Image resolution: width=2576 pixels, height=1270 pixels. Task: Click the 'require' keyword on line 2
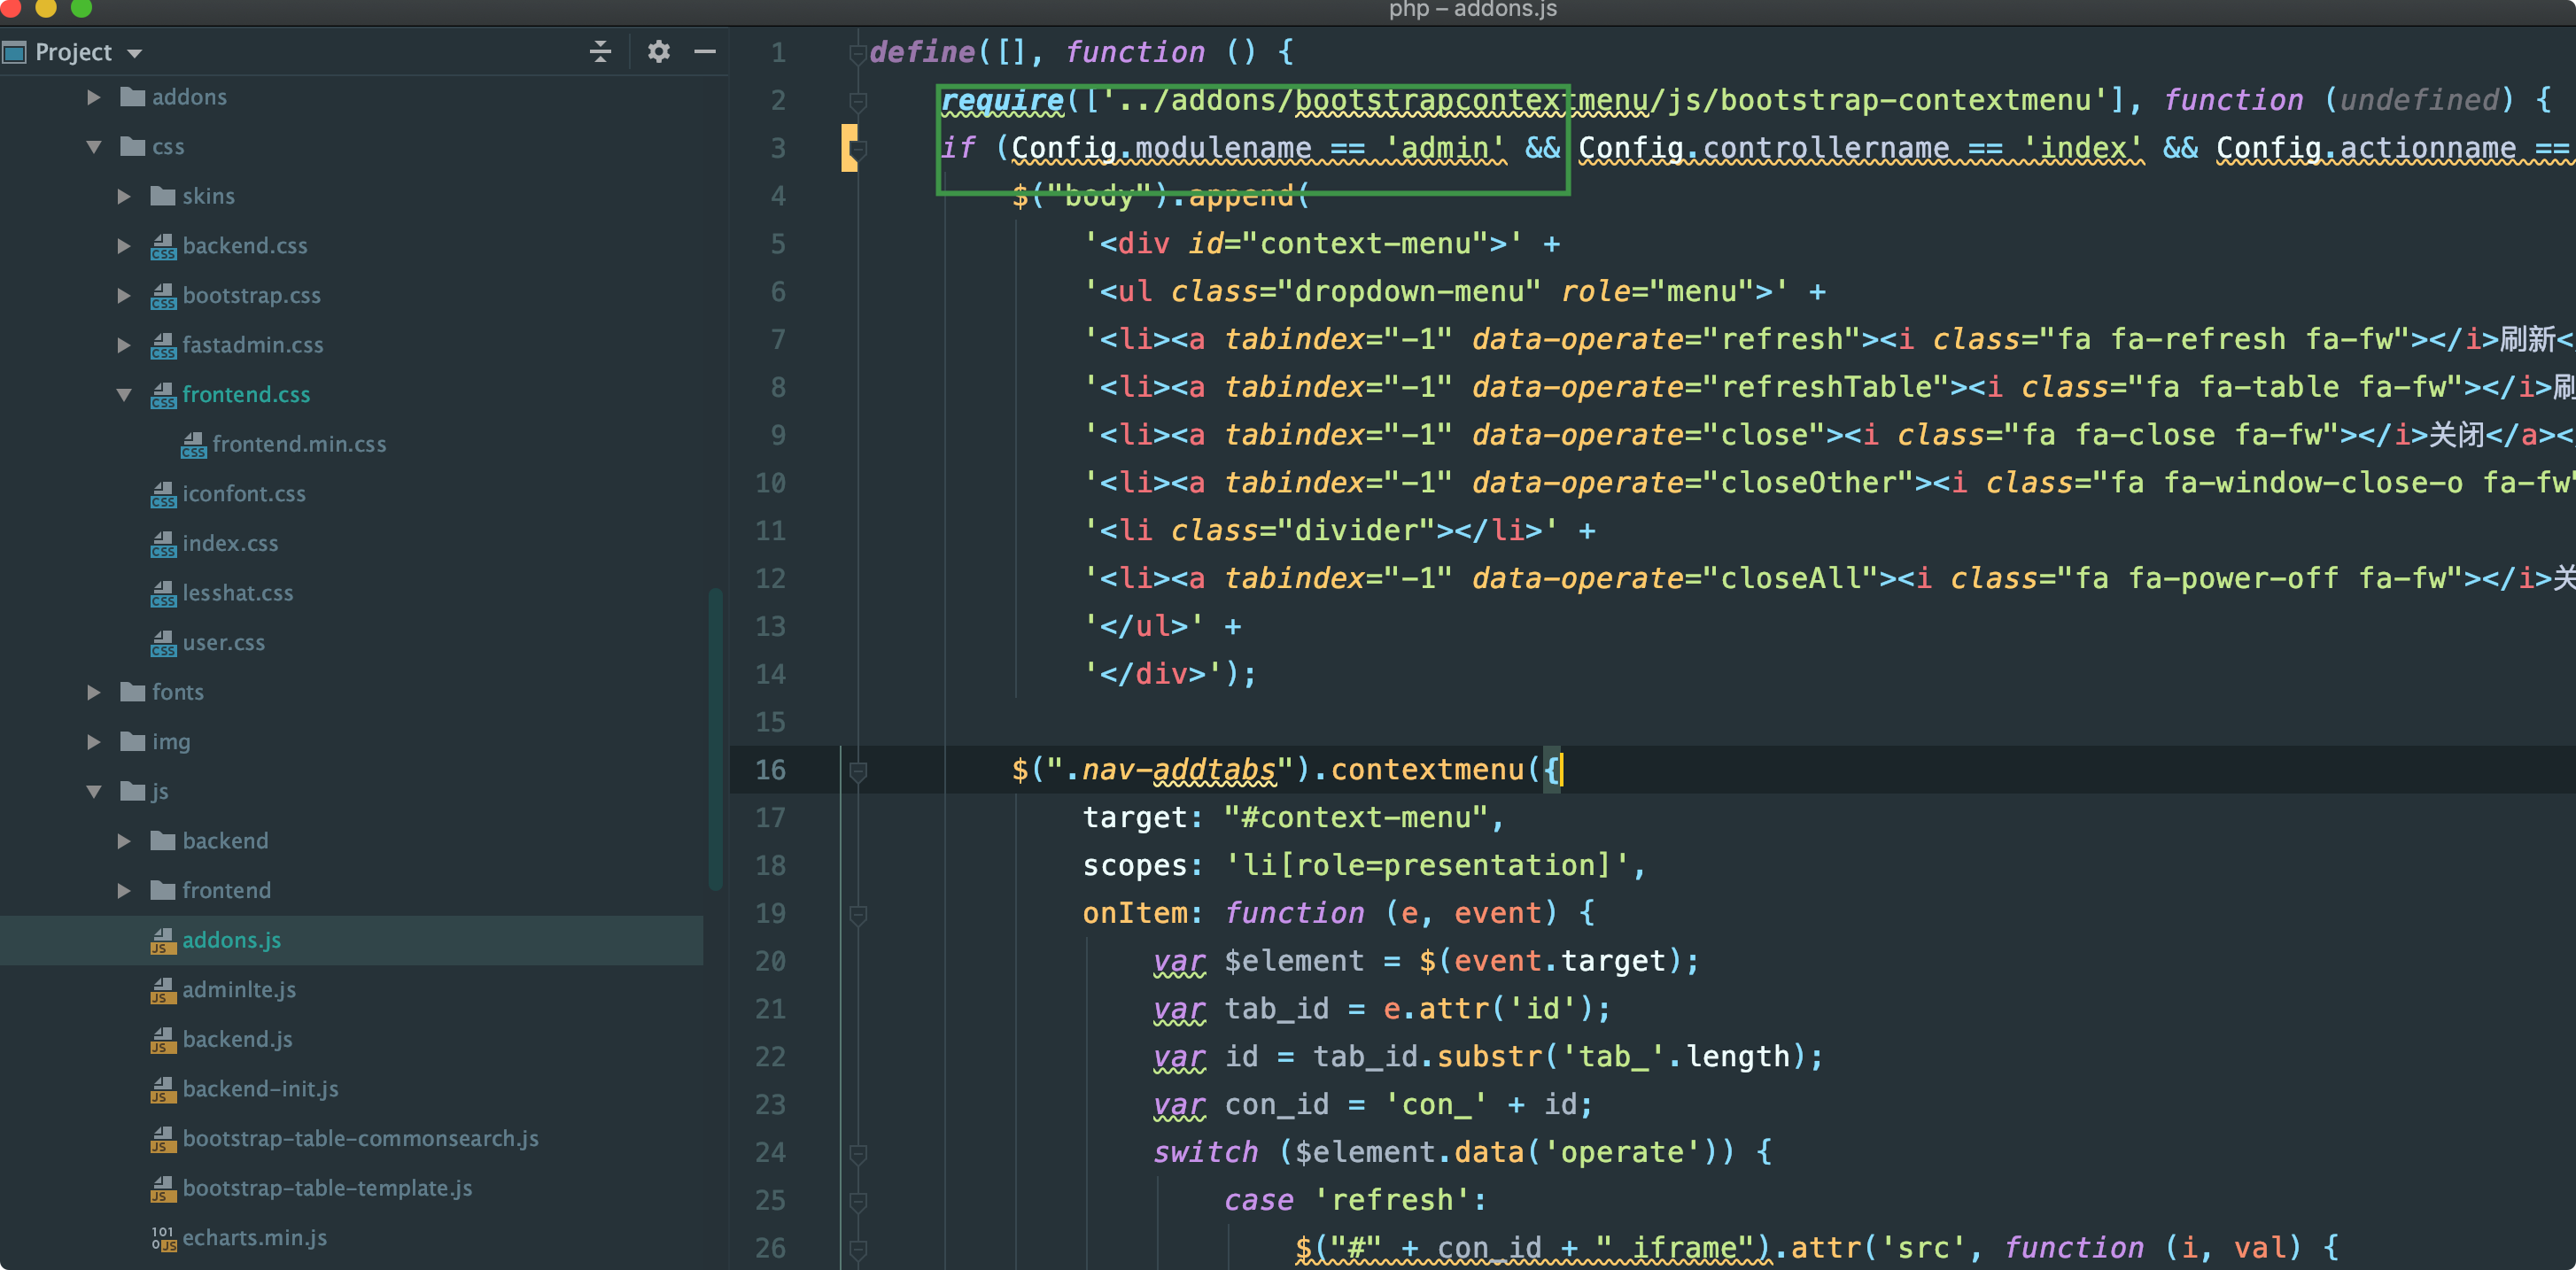click(1002, 100)
